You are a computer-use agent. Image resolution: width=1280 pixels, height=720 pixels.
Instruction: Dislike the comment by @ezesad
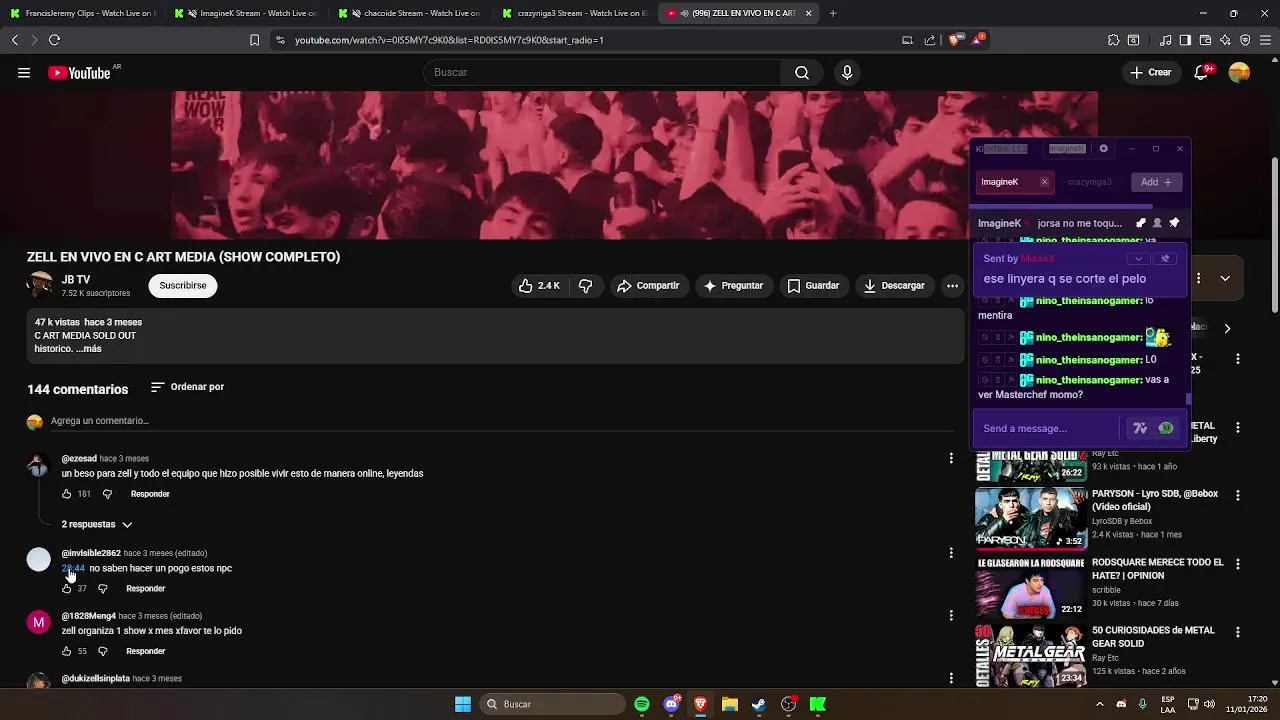point(107,494)
